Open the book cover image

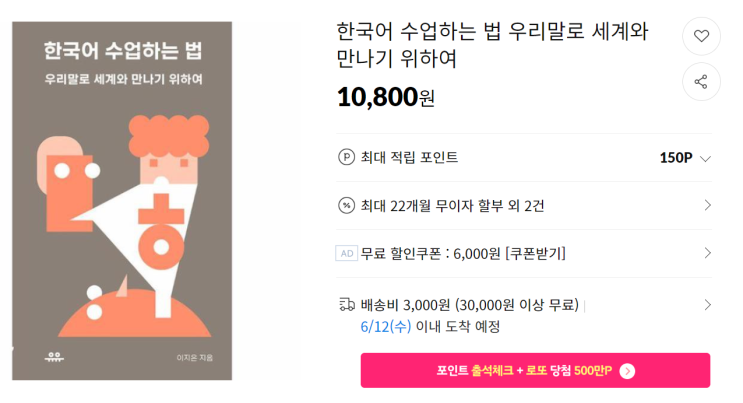123,202
